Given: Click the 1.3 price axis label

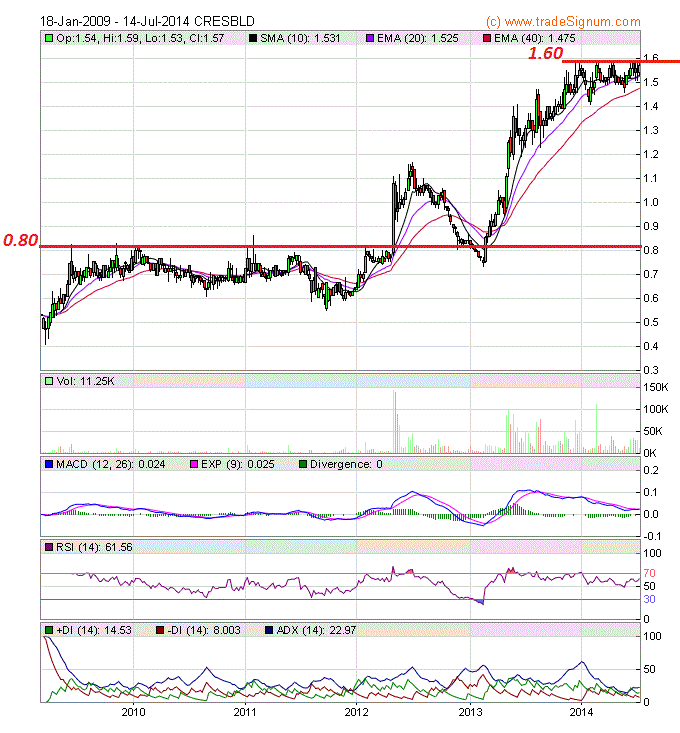Looking at the screenshot, I should tap(651, 130).
